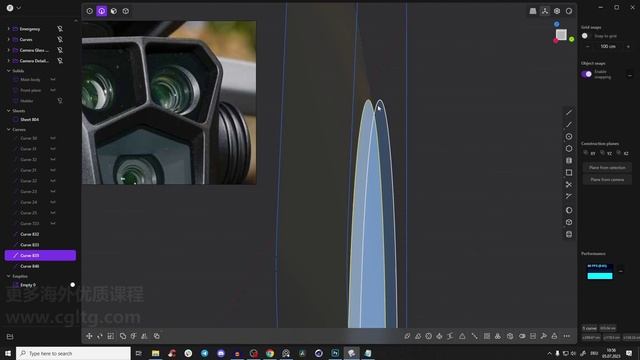Click the lock-shaped icon in bottom command bar
The image size is (640, 360).
click(554, 336)
